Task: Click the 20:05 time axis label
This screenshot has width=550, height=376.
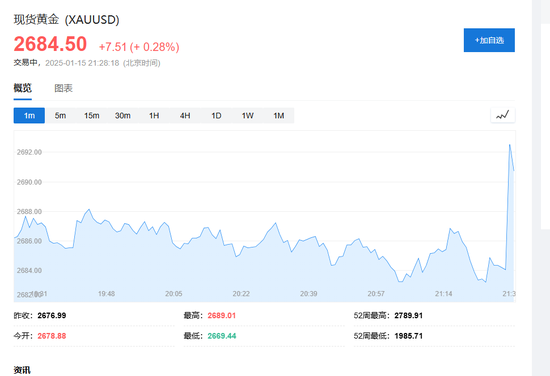Action: pos(174,294)
